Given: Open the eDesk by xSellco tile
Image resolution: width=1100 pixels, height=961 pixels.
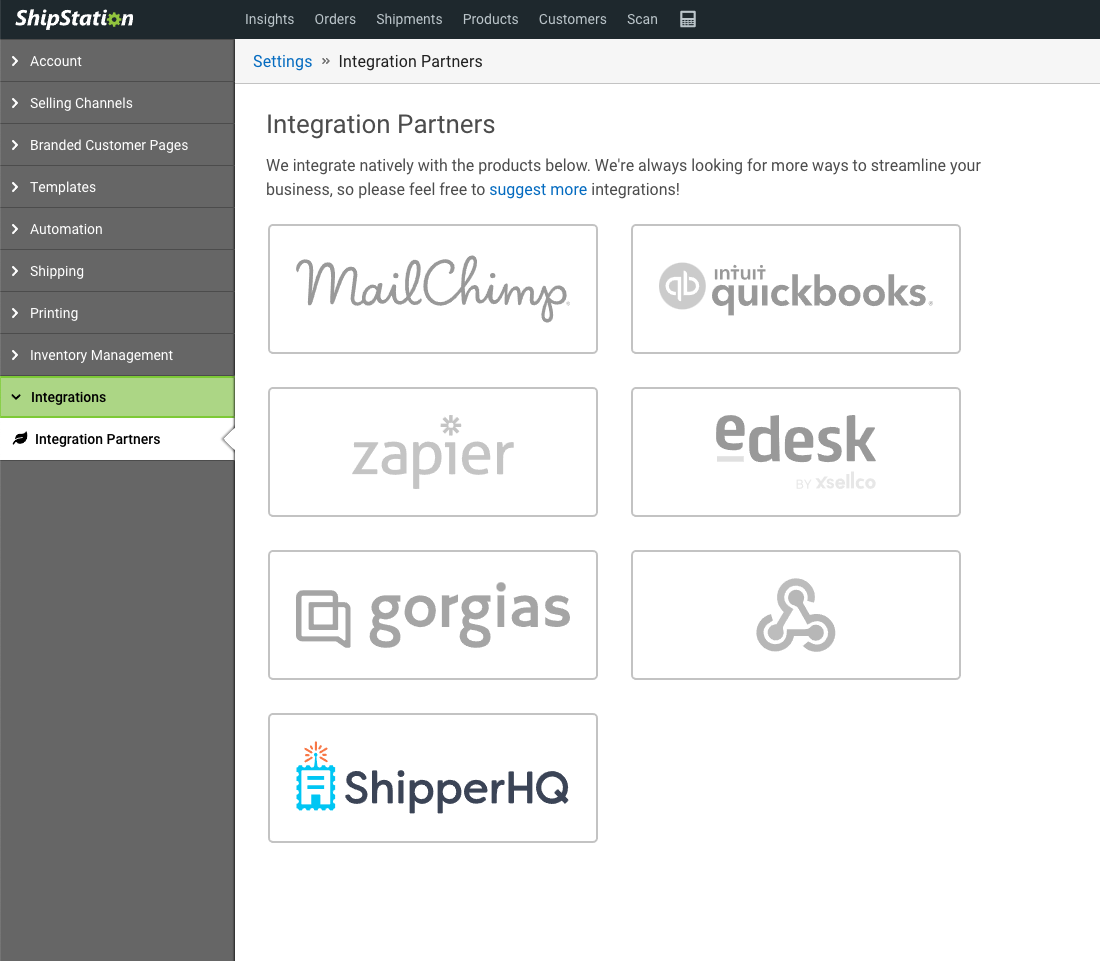Looking at the screenshot, I should 795,452.
